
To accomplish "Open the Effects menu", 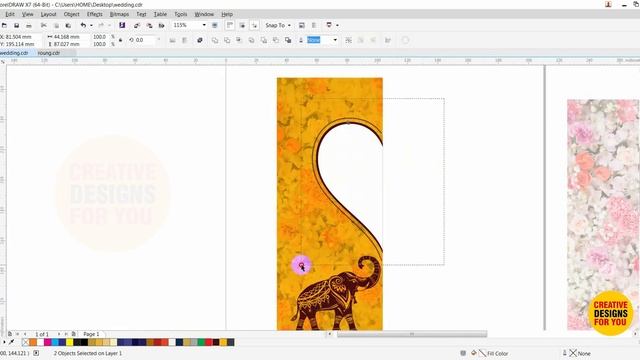I will [95, 14].
